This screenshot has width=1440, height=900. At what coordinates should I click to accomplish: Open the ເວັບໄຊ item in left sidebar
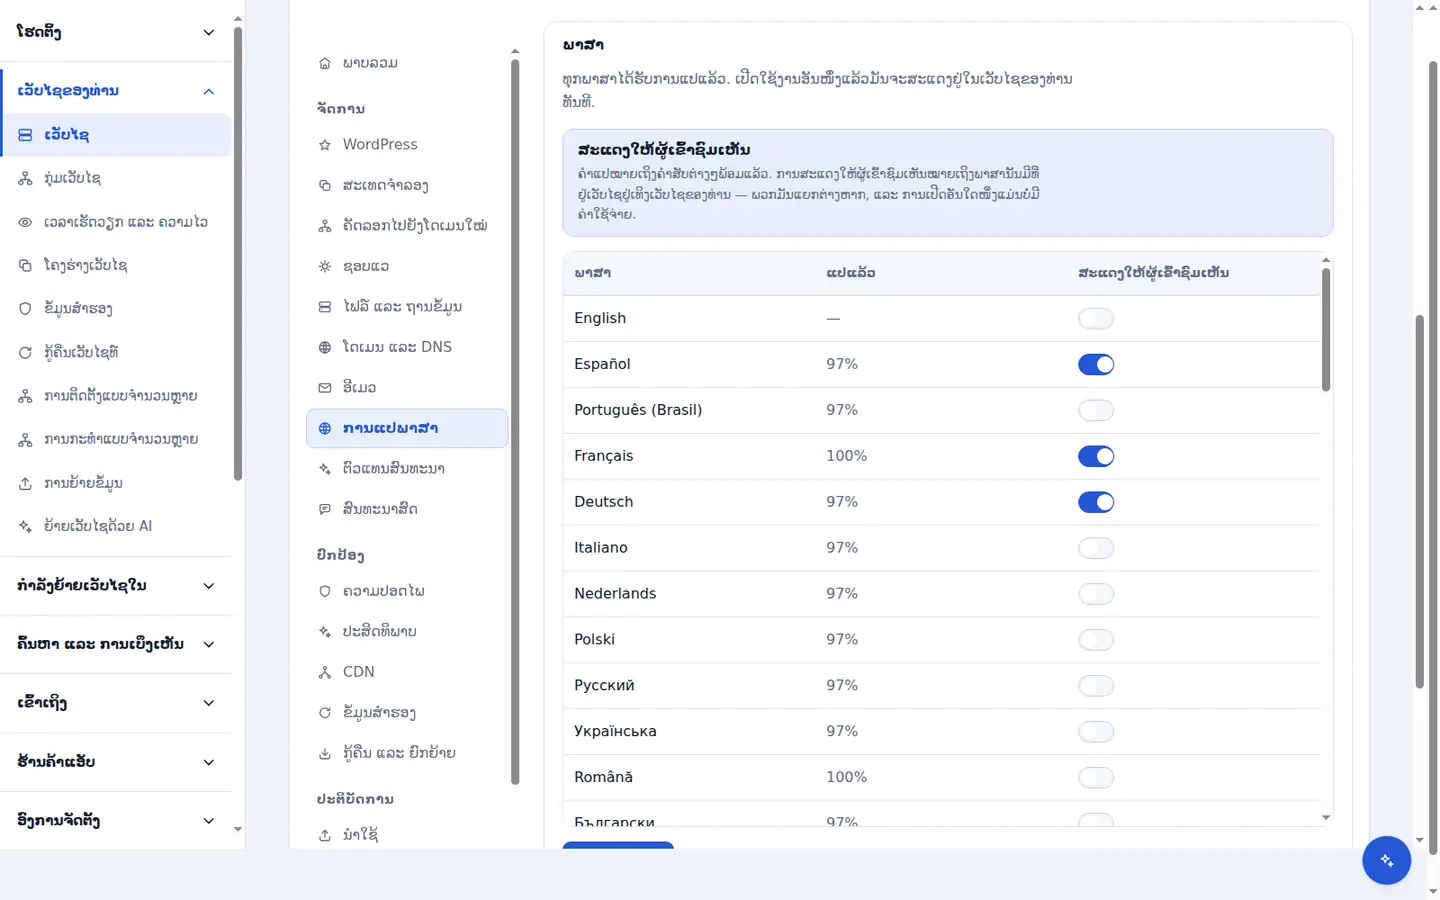tap(116, 135)
